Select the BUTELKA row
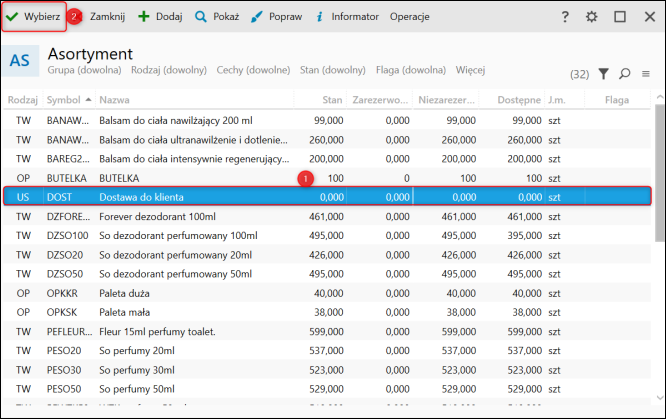The image size is (666, 419). 150,178
